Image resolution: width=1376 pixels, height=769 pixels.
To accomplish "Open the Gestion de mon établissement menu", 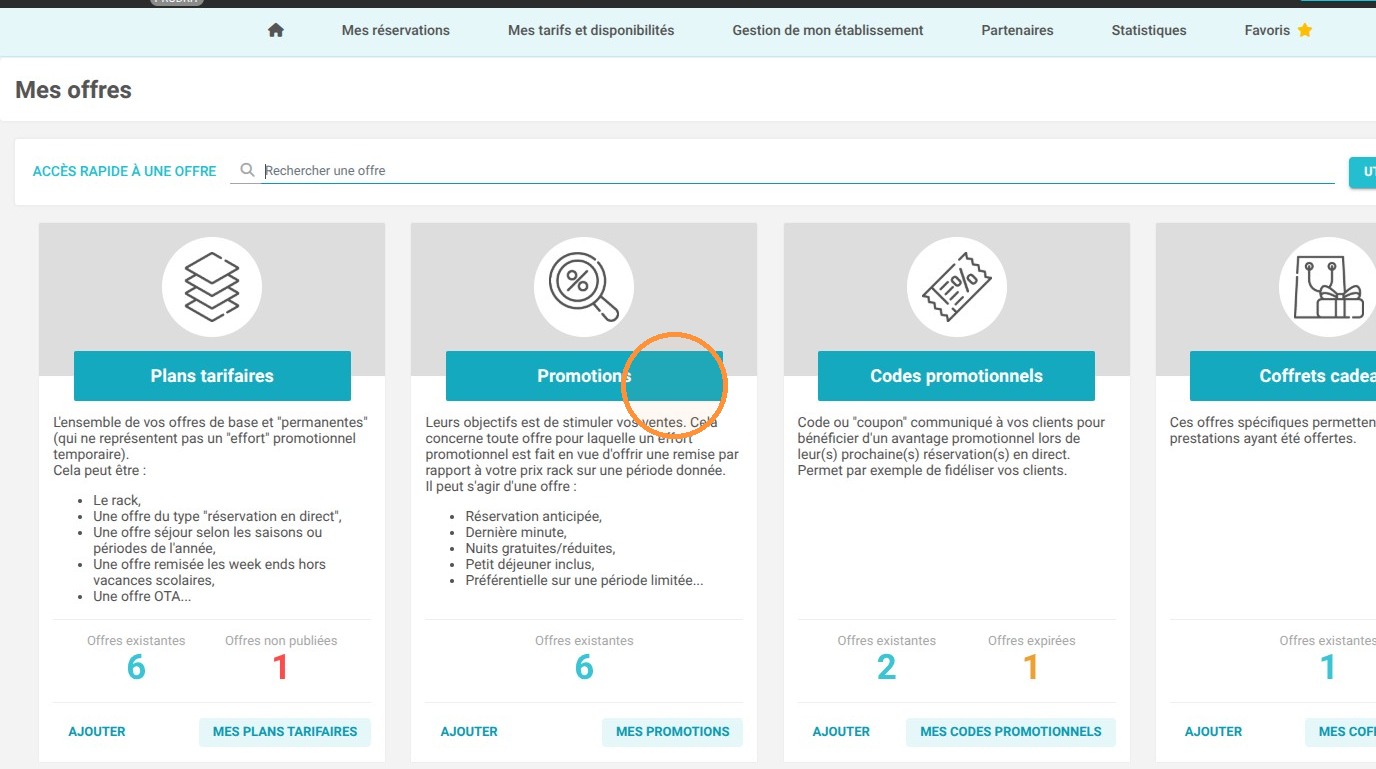I will [x=828, y=30].
